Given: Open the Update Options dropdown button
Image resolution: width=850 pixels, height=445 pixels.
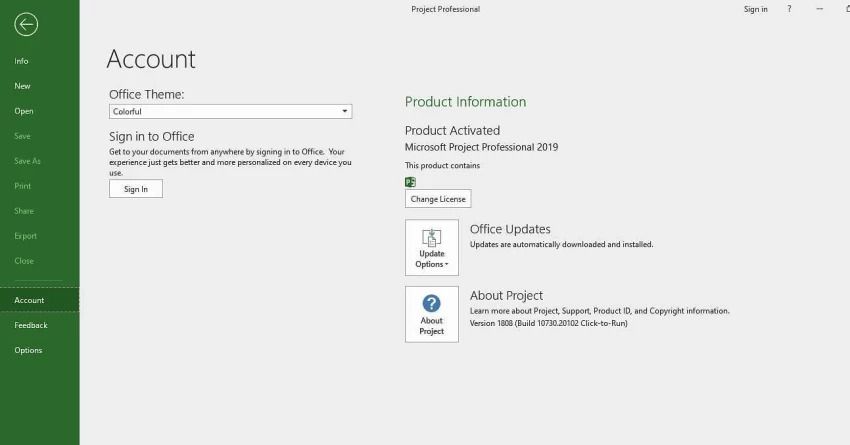Looking at the screenshot, I should [432, 248].
